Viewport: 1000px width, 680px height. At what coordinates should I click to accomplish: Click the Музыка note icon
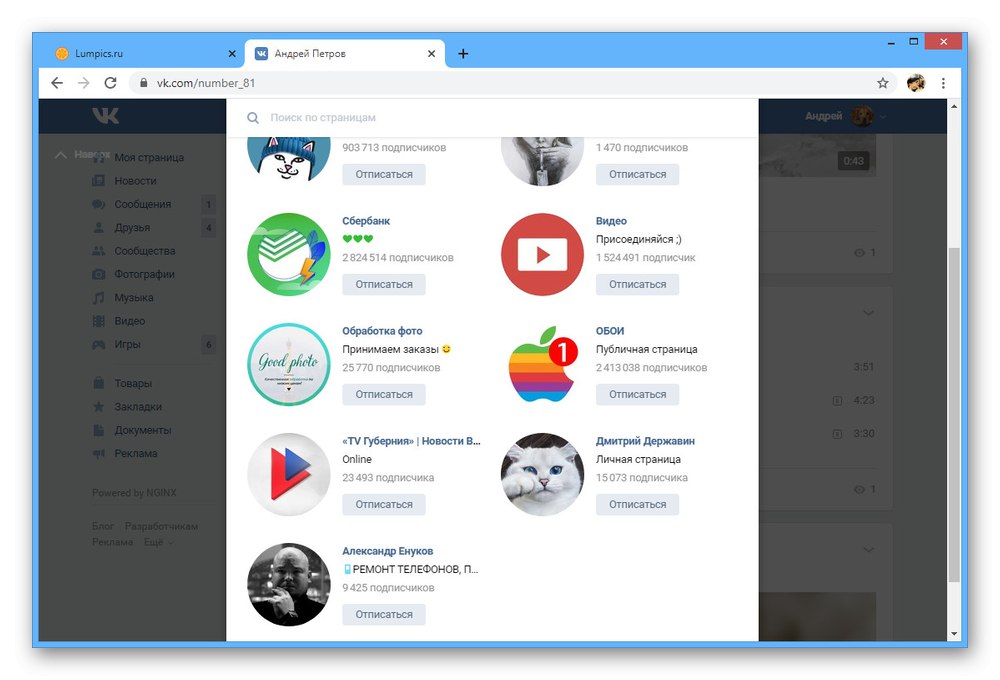tap(99, 298)
